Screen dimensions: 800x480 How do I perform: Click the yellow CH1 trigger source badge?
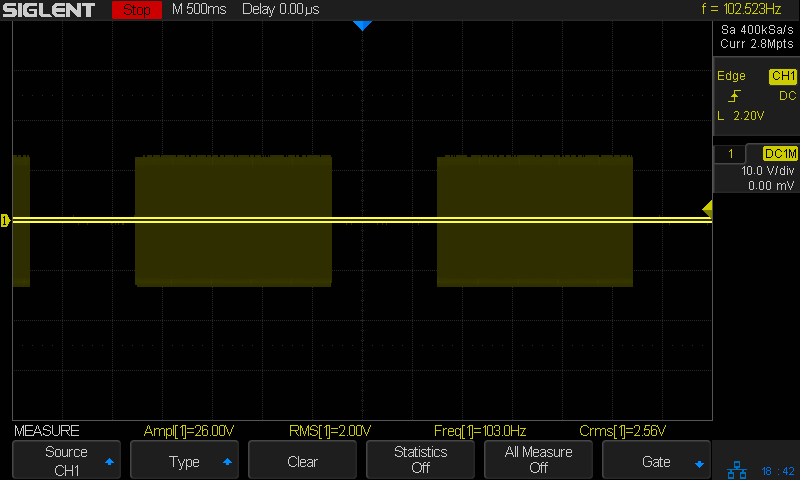[x=782, y=76]
